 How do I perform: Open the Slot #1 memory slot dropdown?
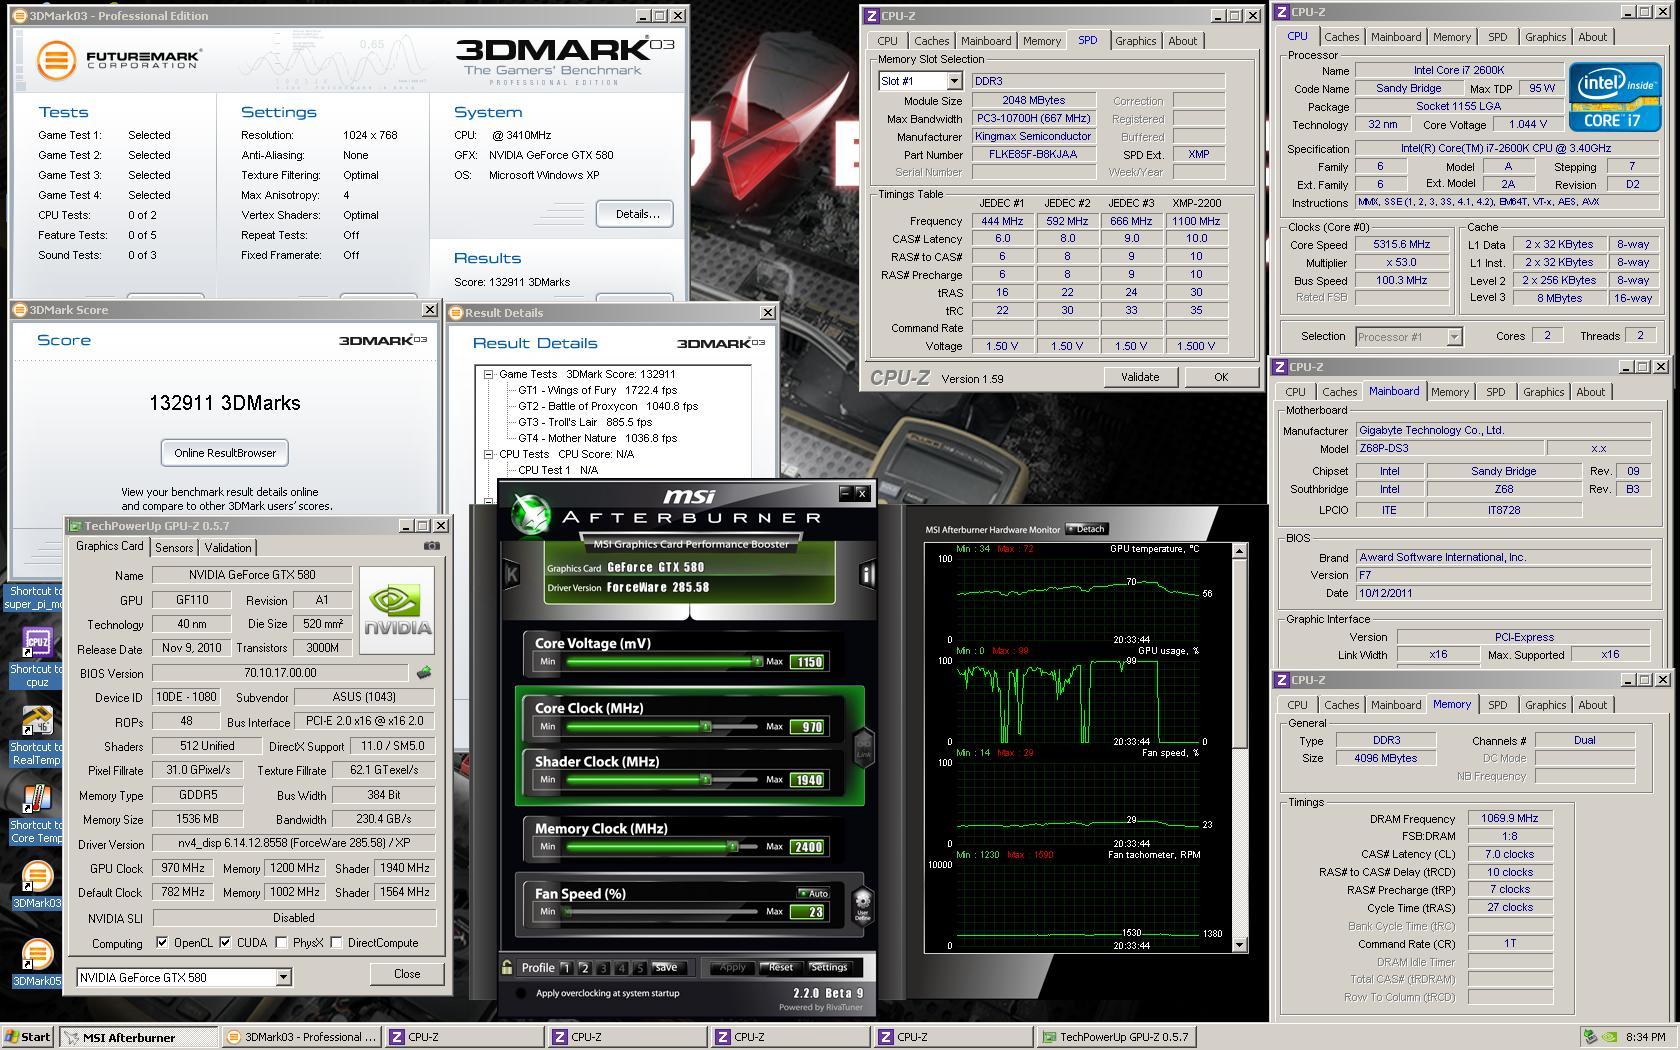(954, 81)
